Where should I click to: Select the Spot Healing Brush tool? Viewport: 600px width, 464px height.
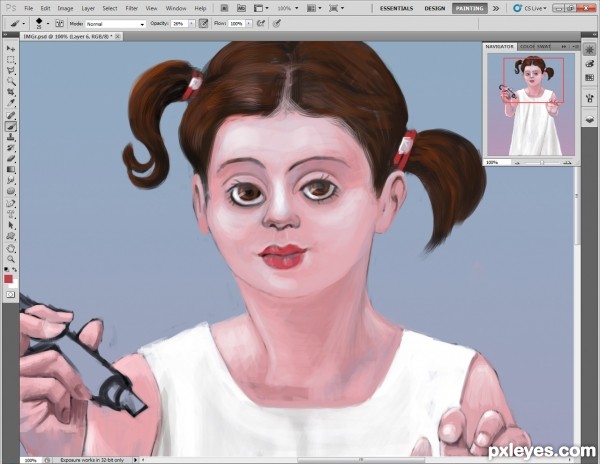click(11, 115)
